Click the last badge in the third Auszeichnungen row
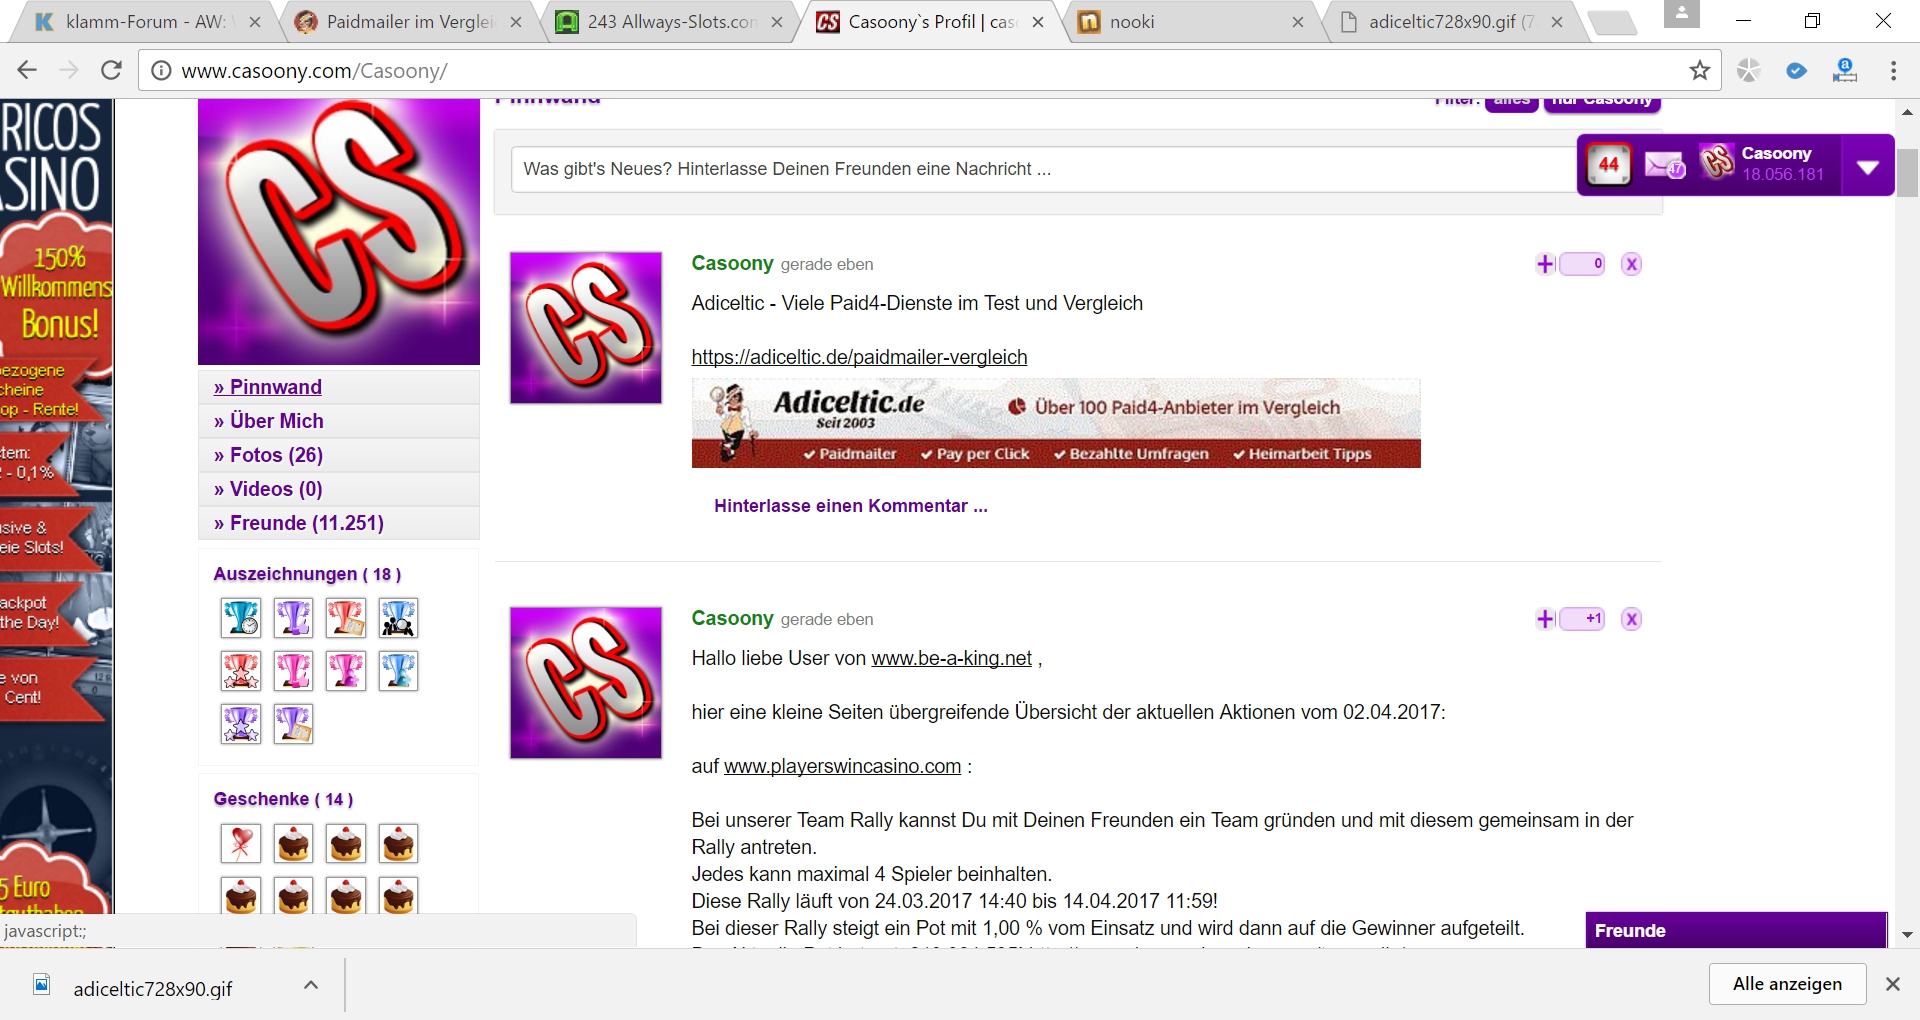 point(293,724)
